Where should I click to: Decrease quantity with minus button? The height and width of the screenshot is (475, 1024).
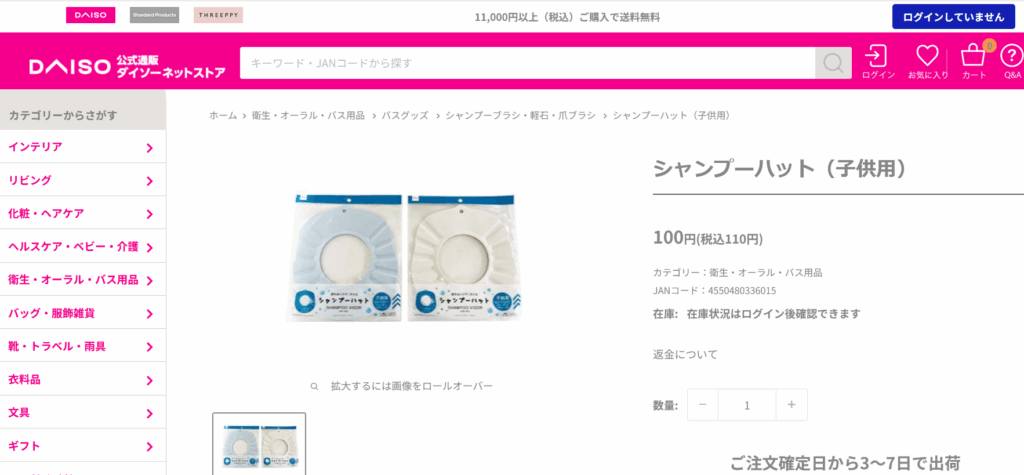point(703,405)
